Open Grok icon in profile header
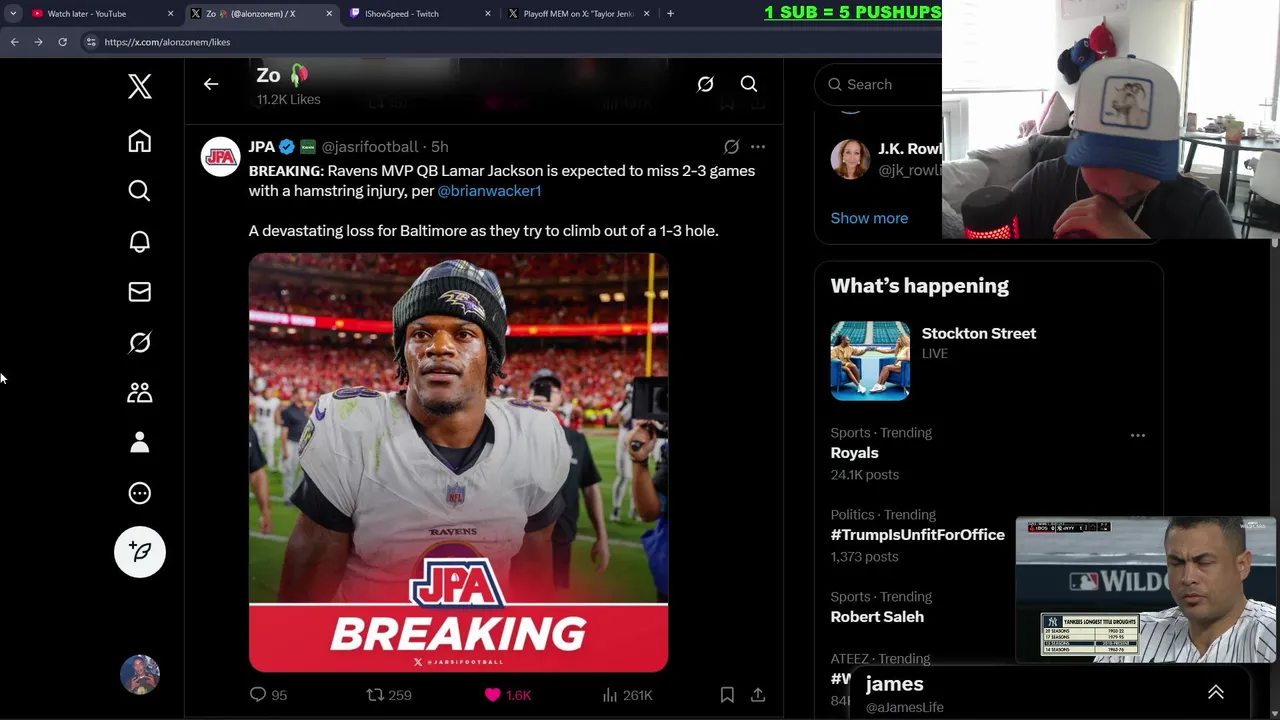 coord(705,84)
